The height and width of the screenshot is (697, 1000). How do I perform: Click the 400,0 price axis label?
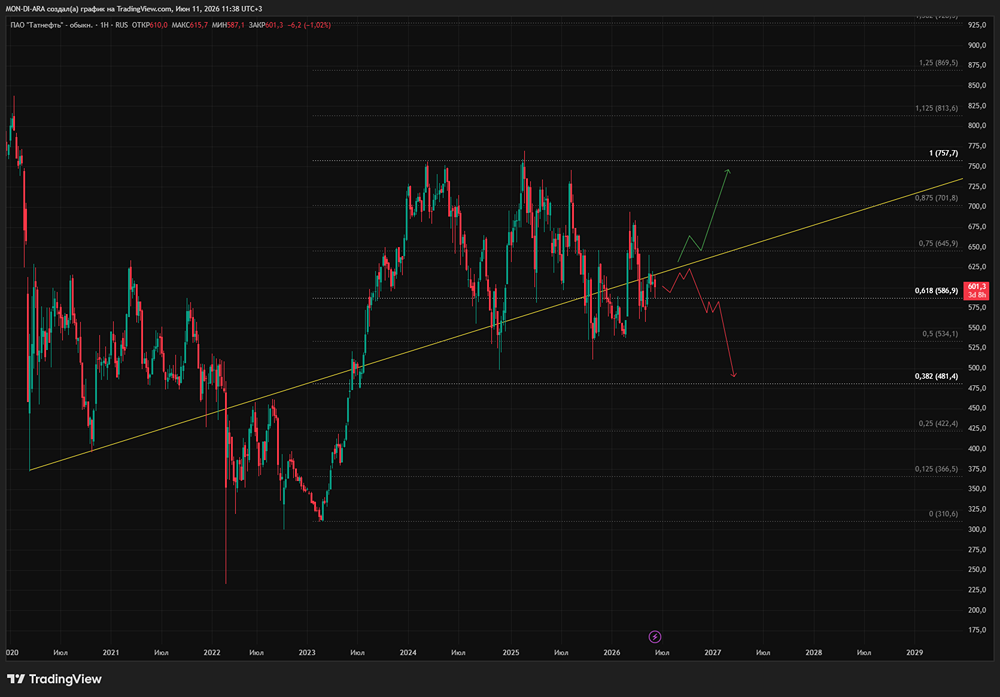click(x=977, y=449)
